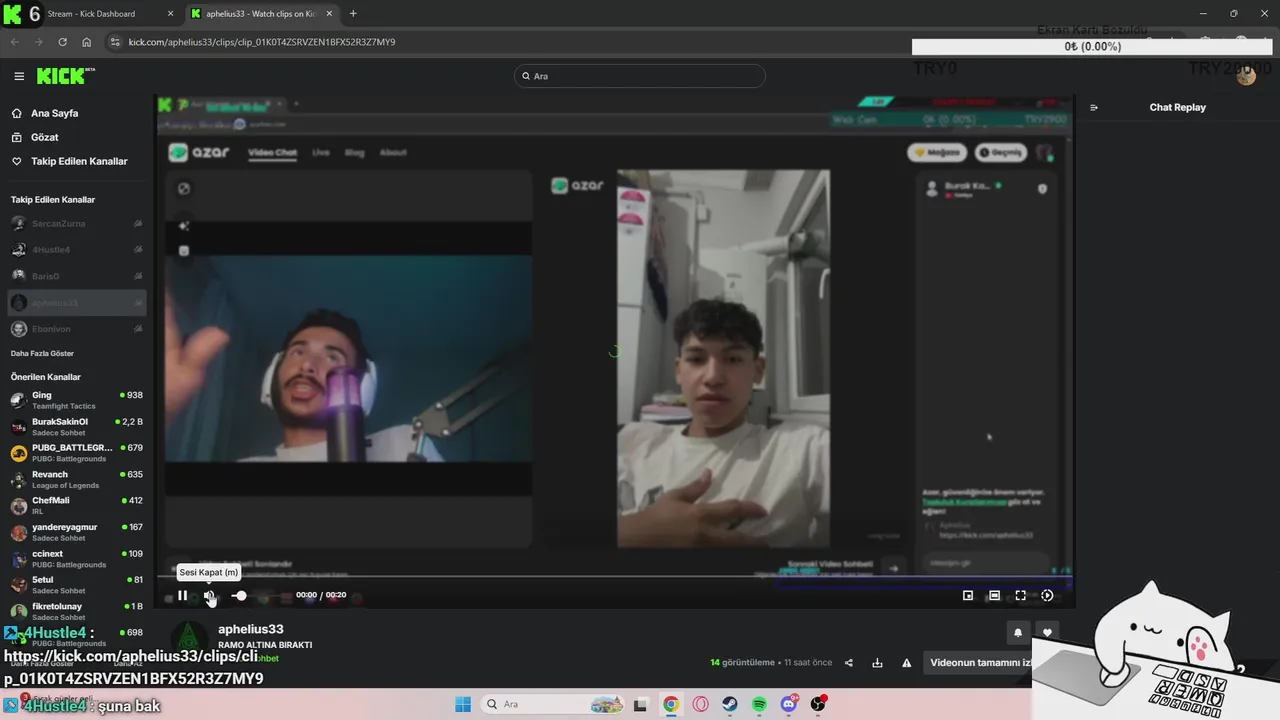
Task: View site information icon
Action: 115,42
